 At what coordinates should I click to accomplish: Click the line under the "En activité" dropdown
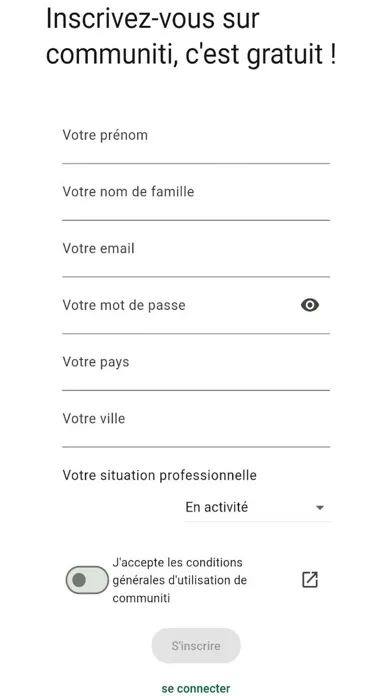tap(257, 521)
